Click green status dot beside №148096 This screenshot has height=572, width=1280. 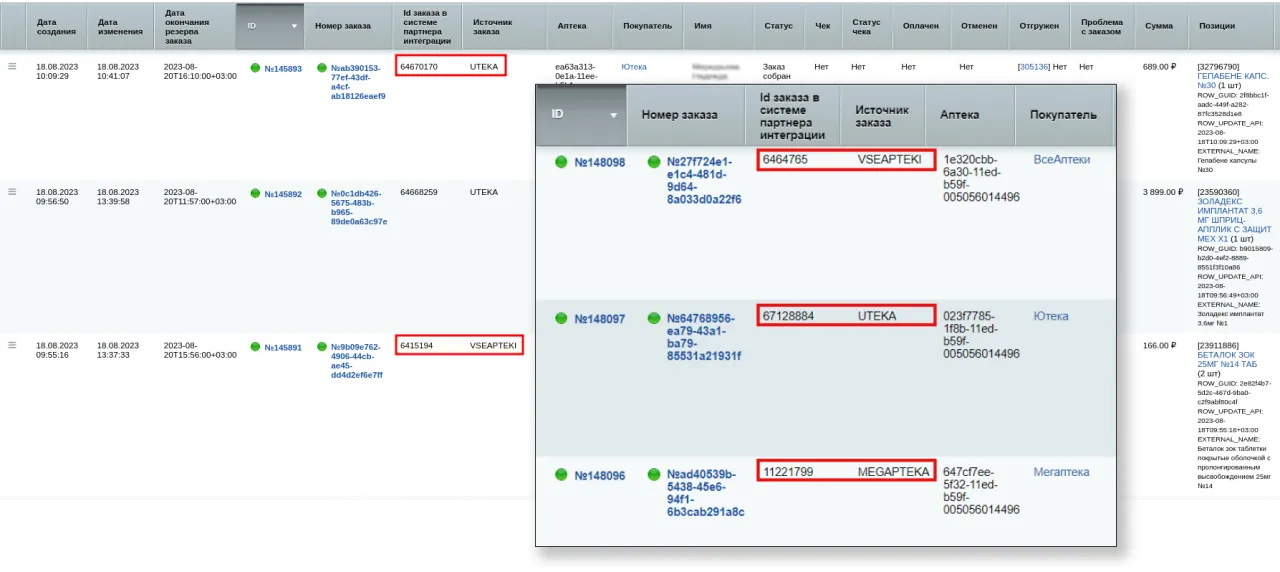[561, 474]
